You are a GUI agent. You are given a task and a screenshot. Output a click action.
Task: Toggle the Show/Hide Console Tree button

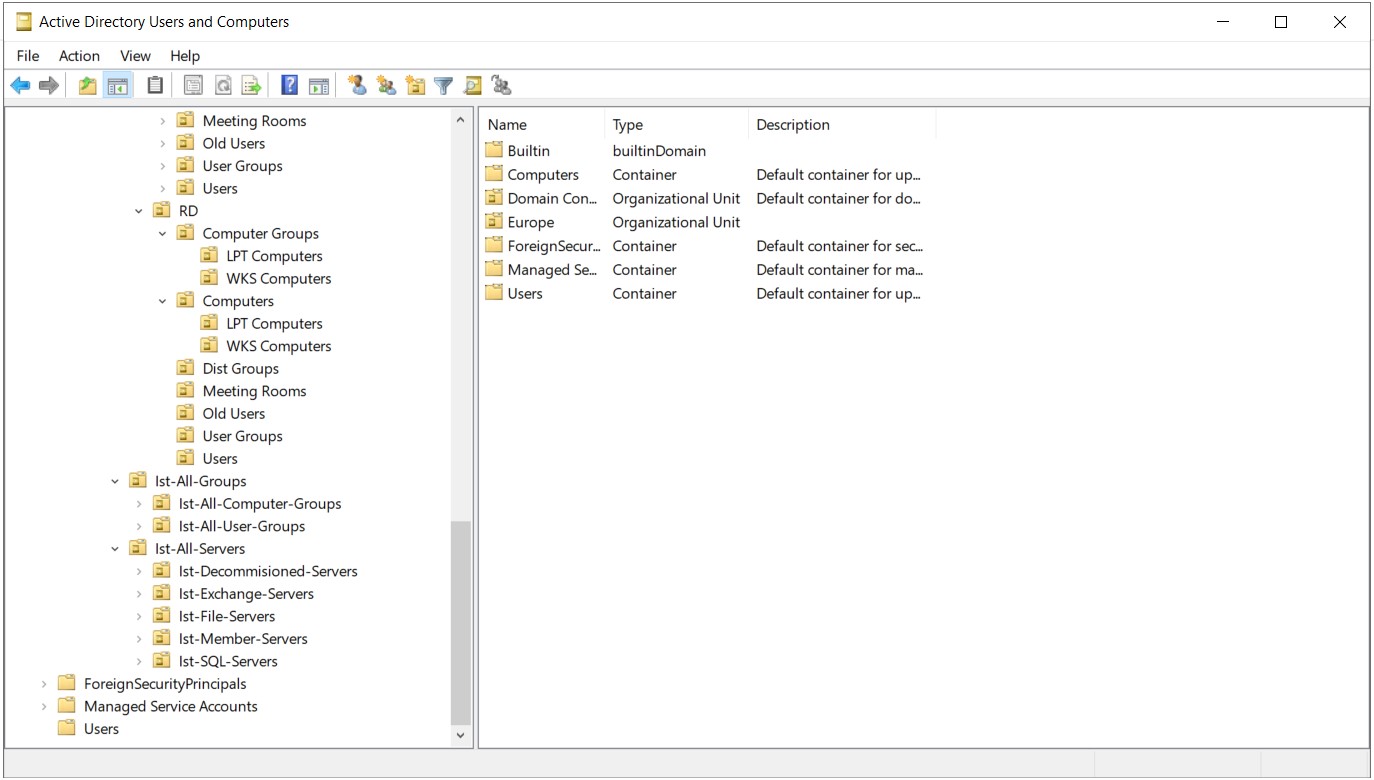(118, 86)
